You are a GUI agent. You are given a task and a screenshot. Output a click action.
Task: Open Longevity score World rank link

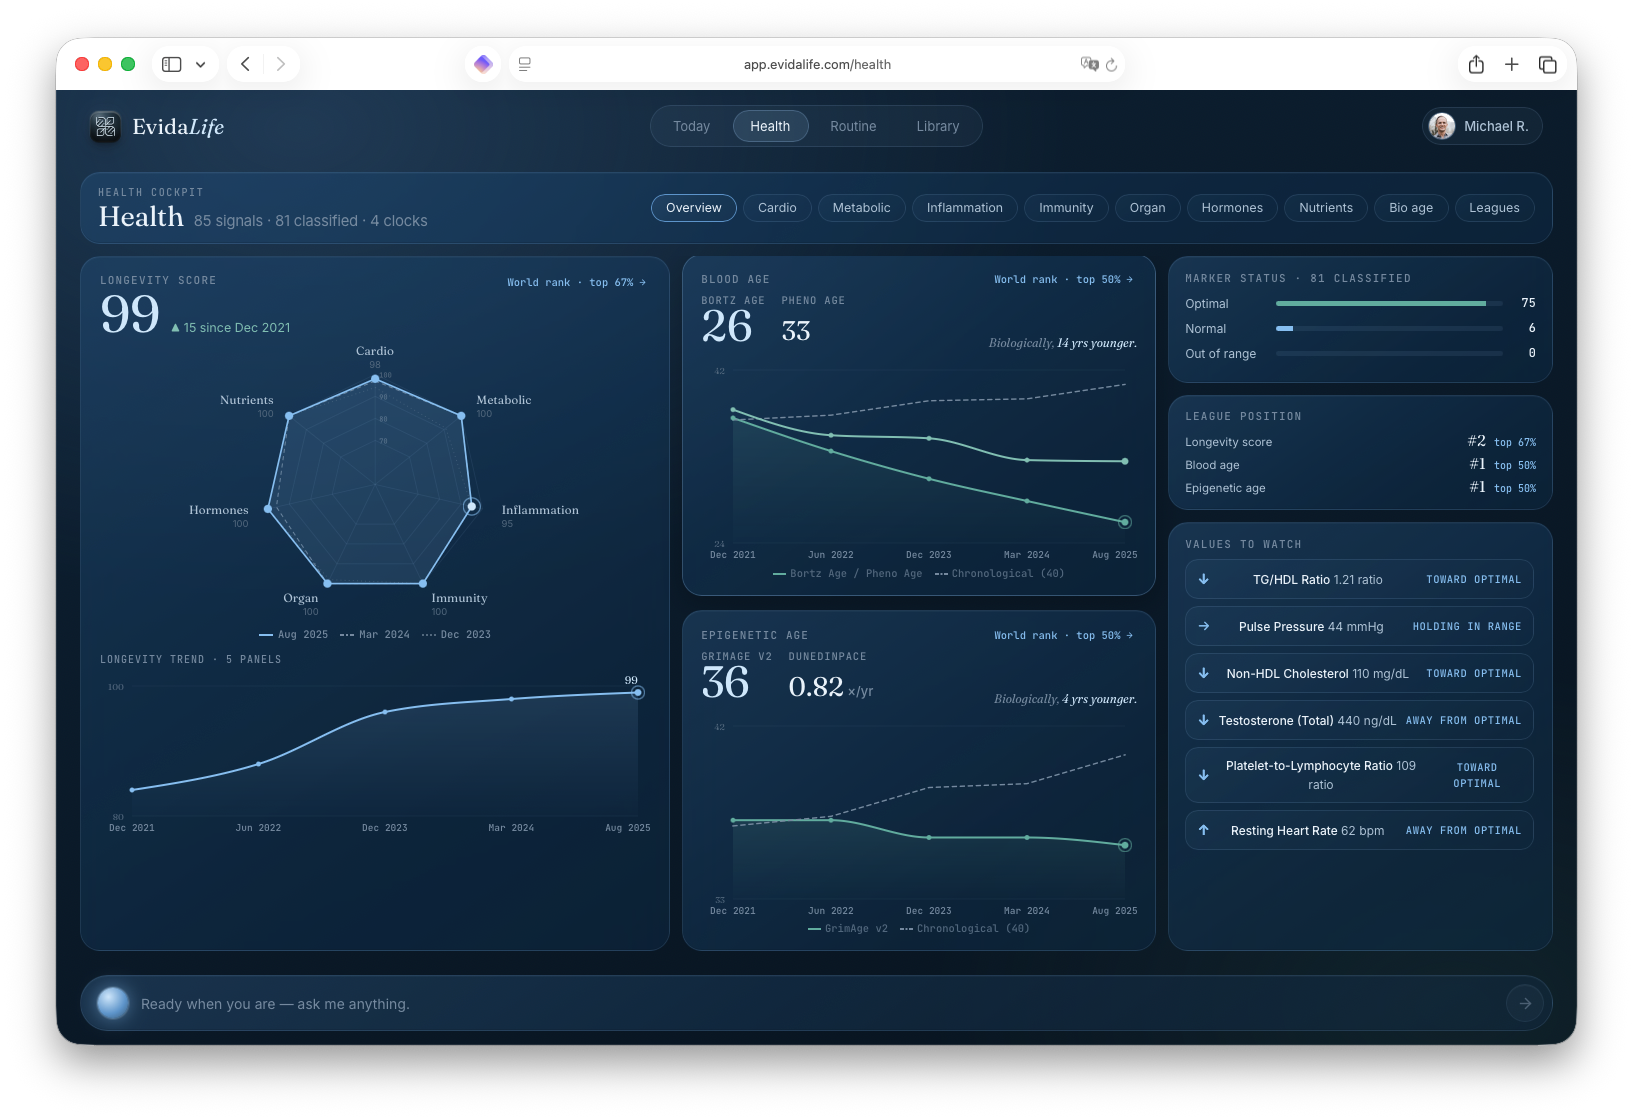(x=576, y=283)
